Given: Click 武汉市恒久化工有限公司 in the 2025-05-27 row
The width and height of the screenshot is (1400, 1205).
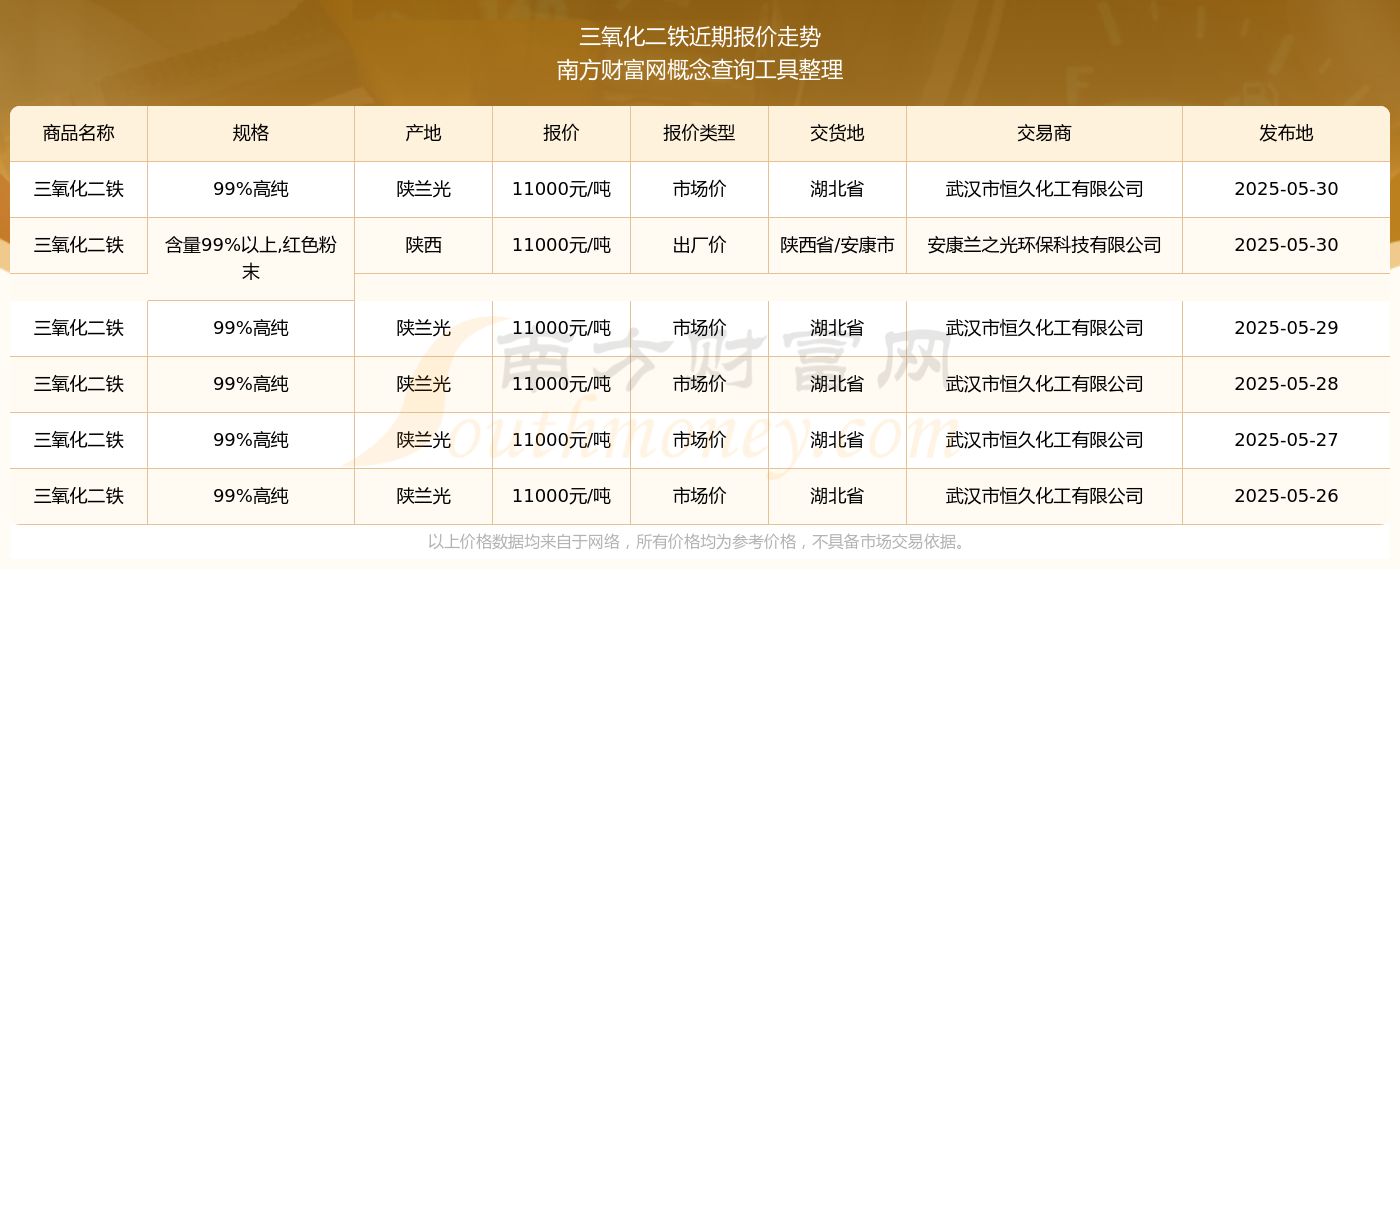Looking at the screenshot, I should [x=1045, y=440].
